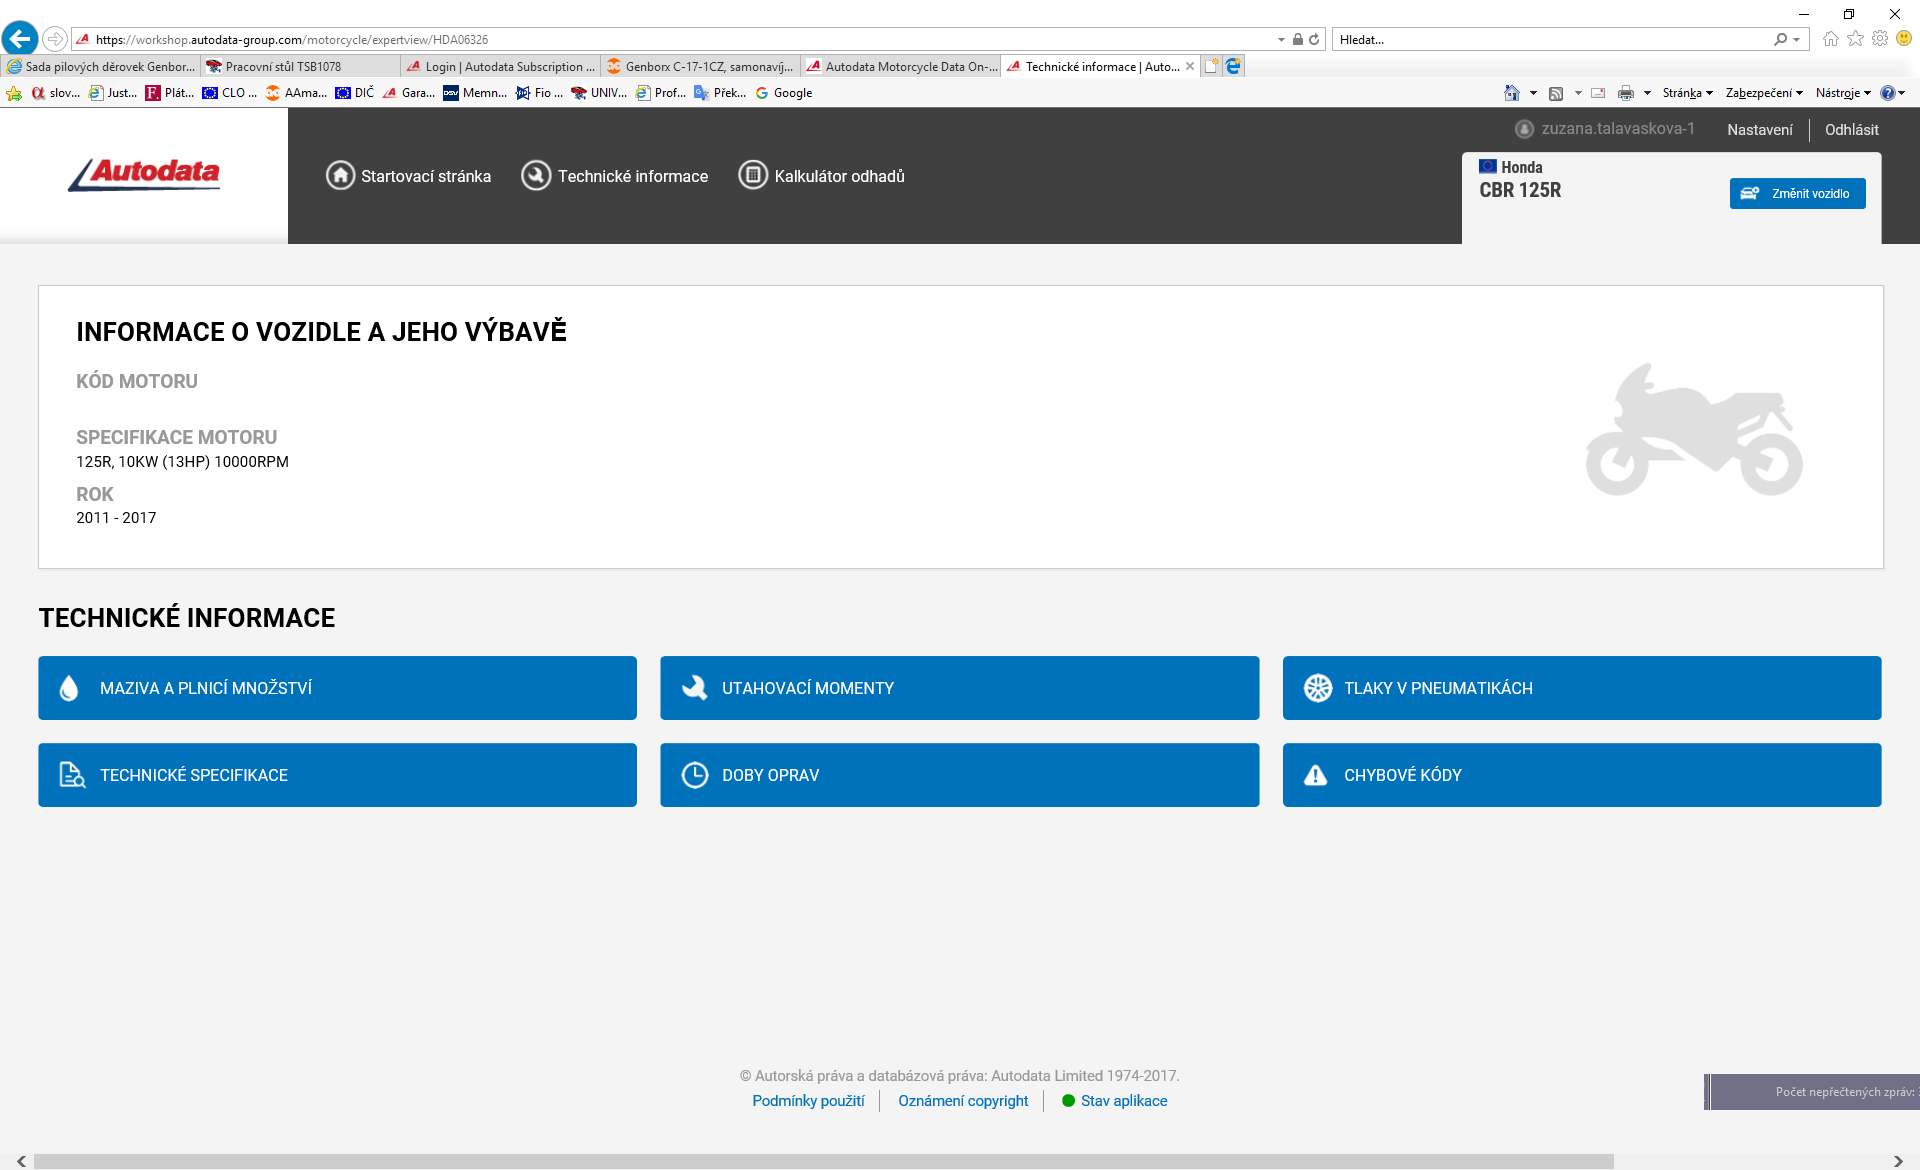Screen dimensions: 1920x1170
Task: Click the Startovací stránka home icon
Action: (340, 175)
